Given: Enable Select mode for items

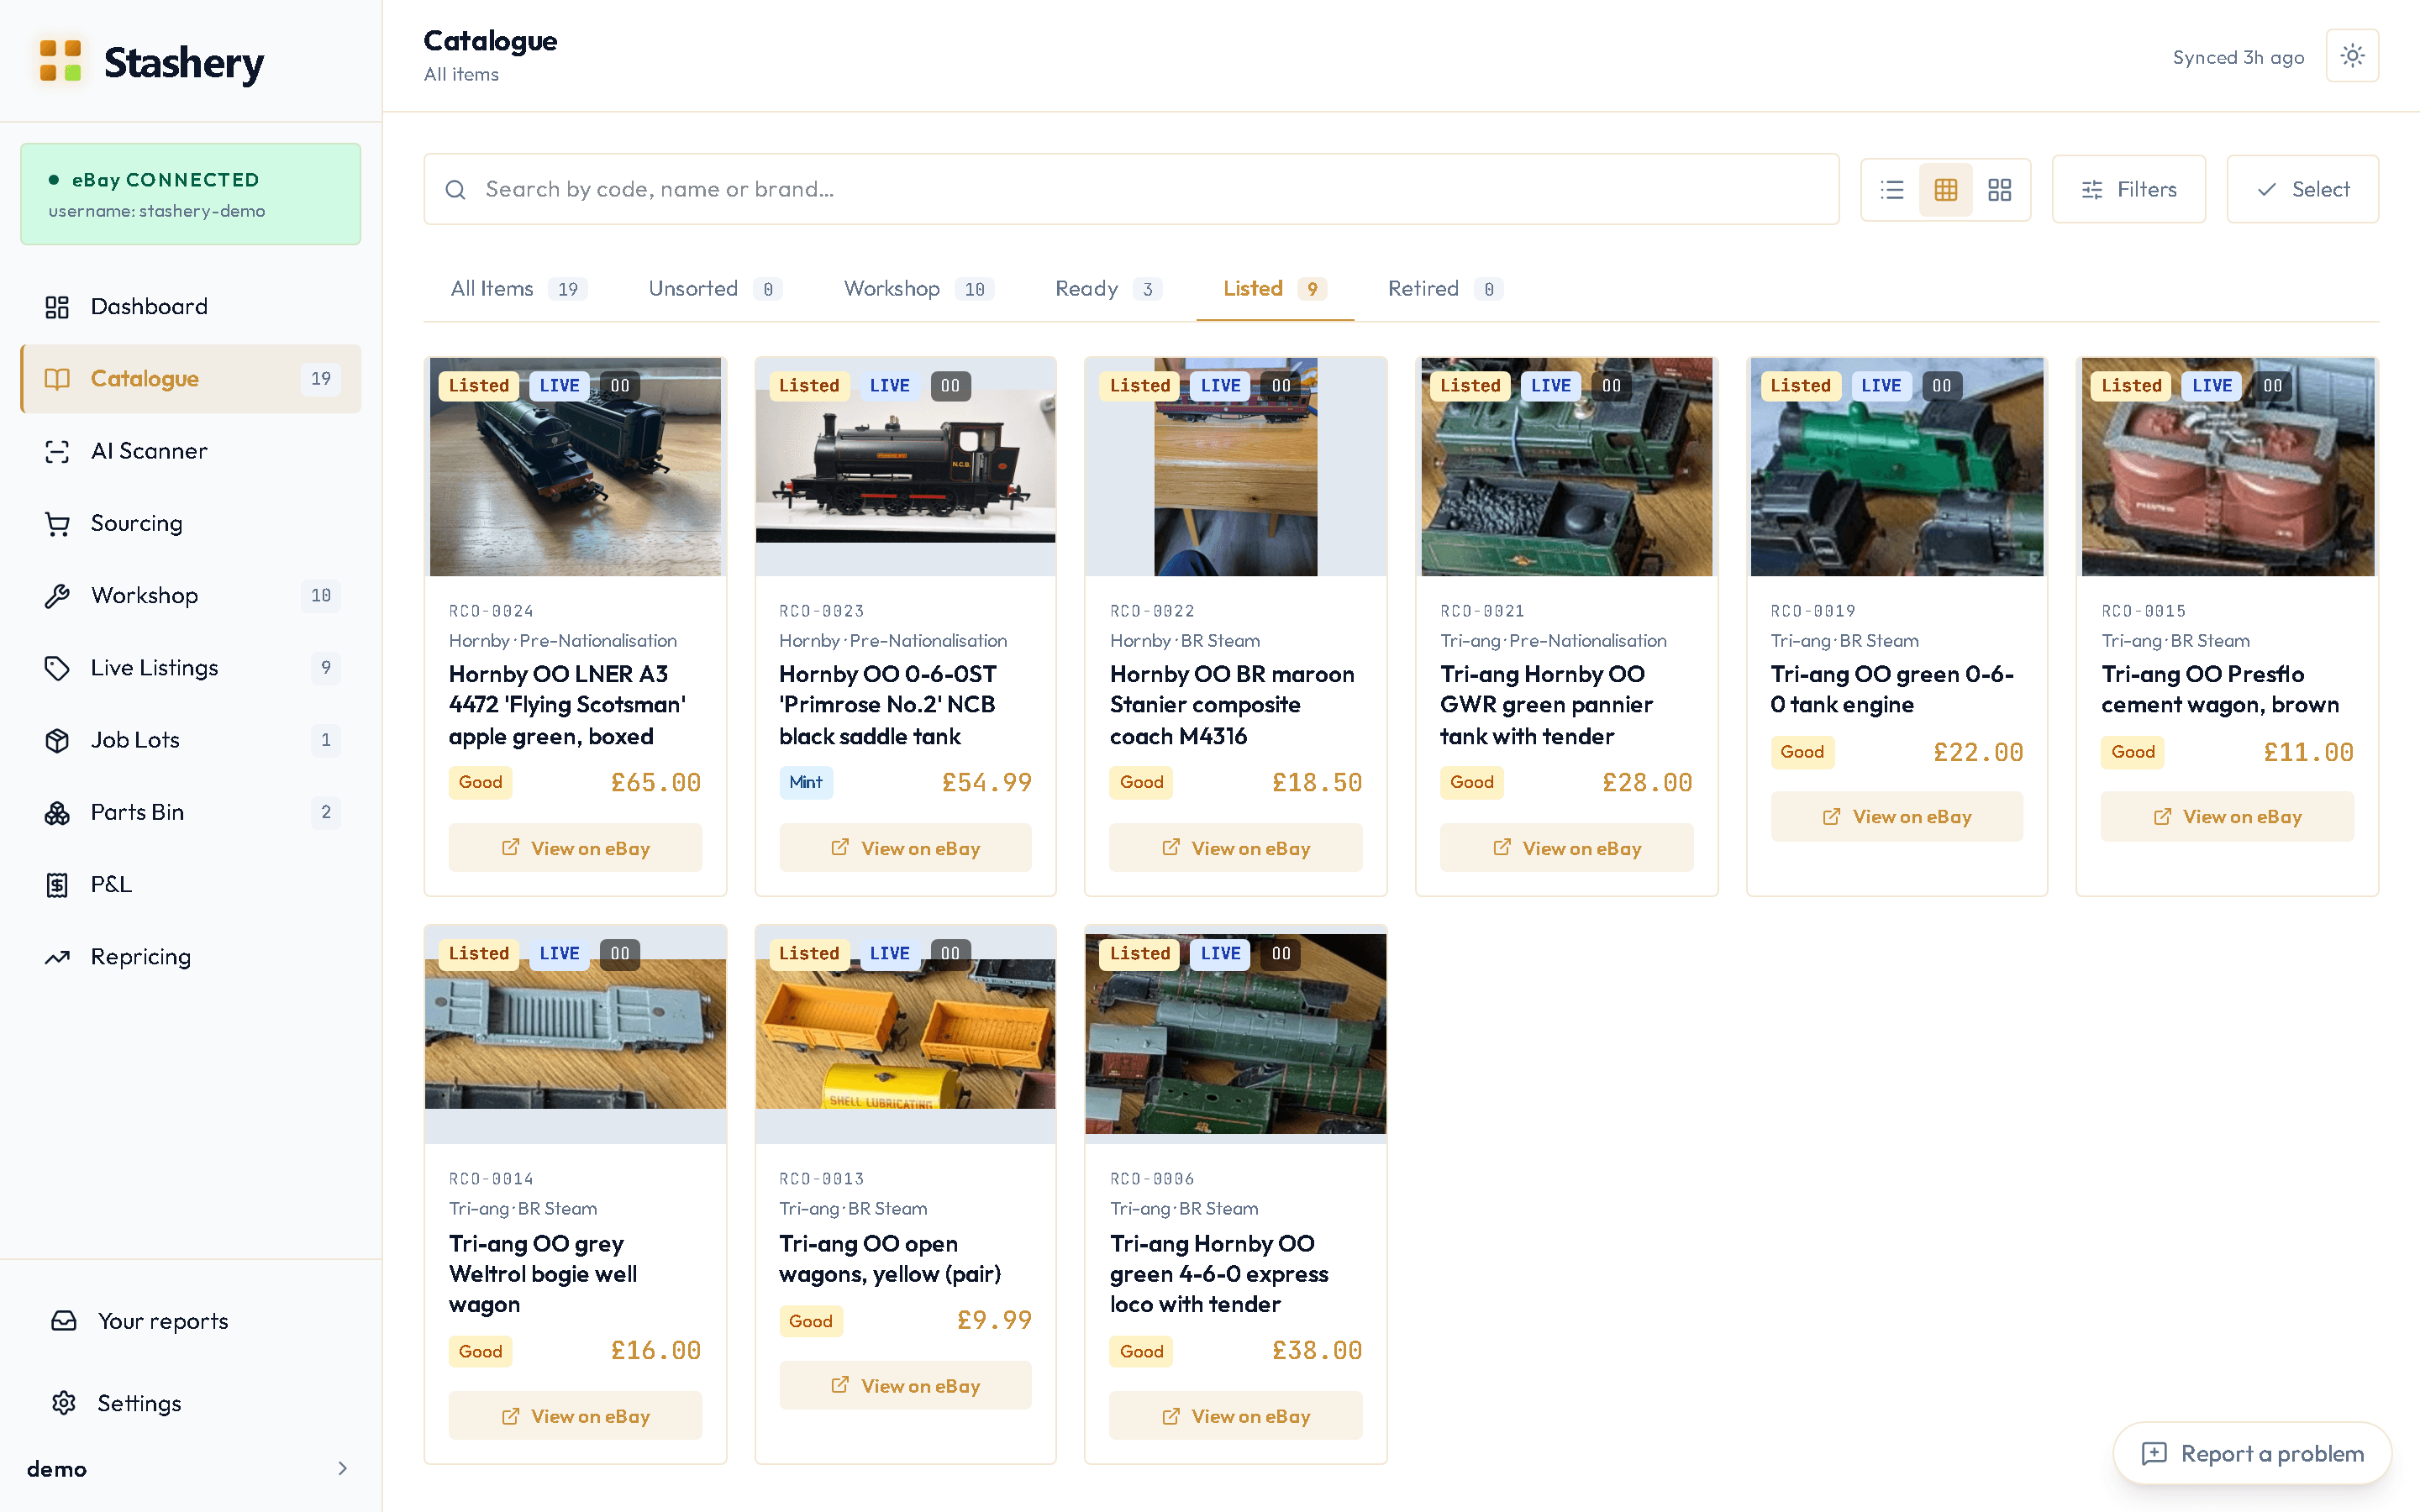Looking at the screenshot, I should point(2302,189).
